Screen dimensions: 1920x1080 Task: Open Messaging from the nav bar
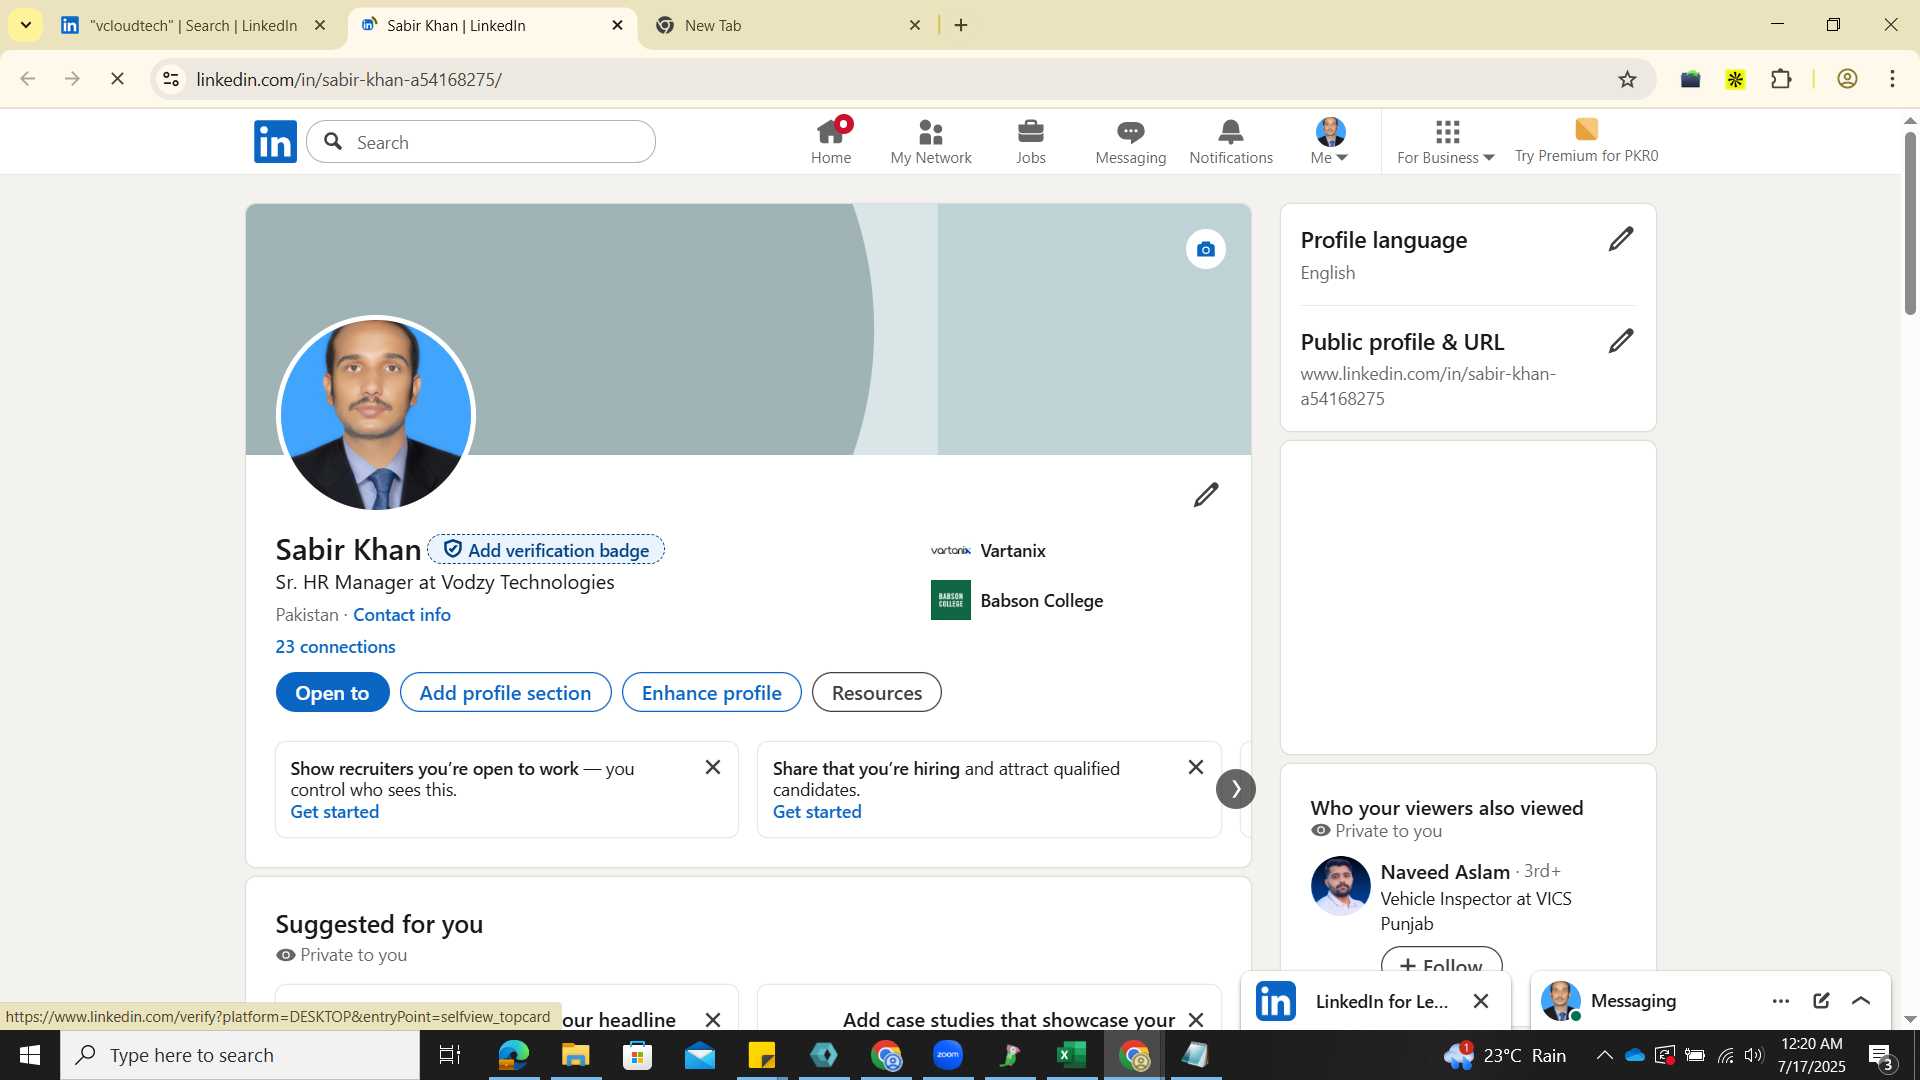coord(1131,142)
